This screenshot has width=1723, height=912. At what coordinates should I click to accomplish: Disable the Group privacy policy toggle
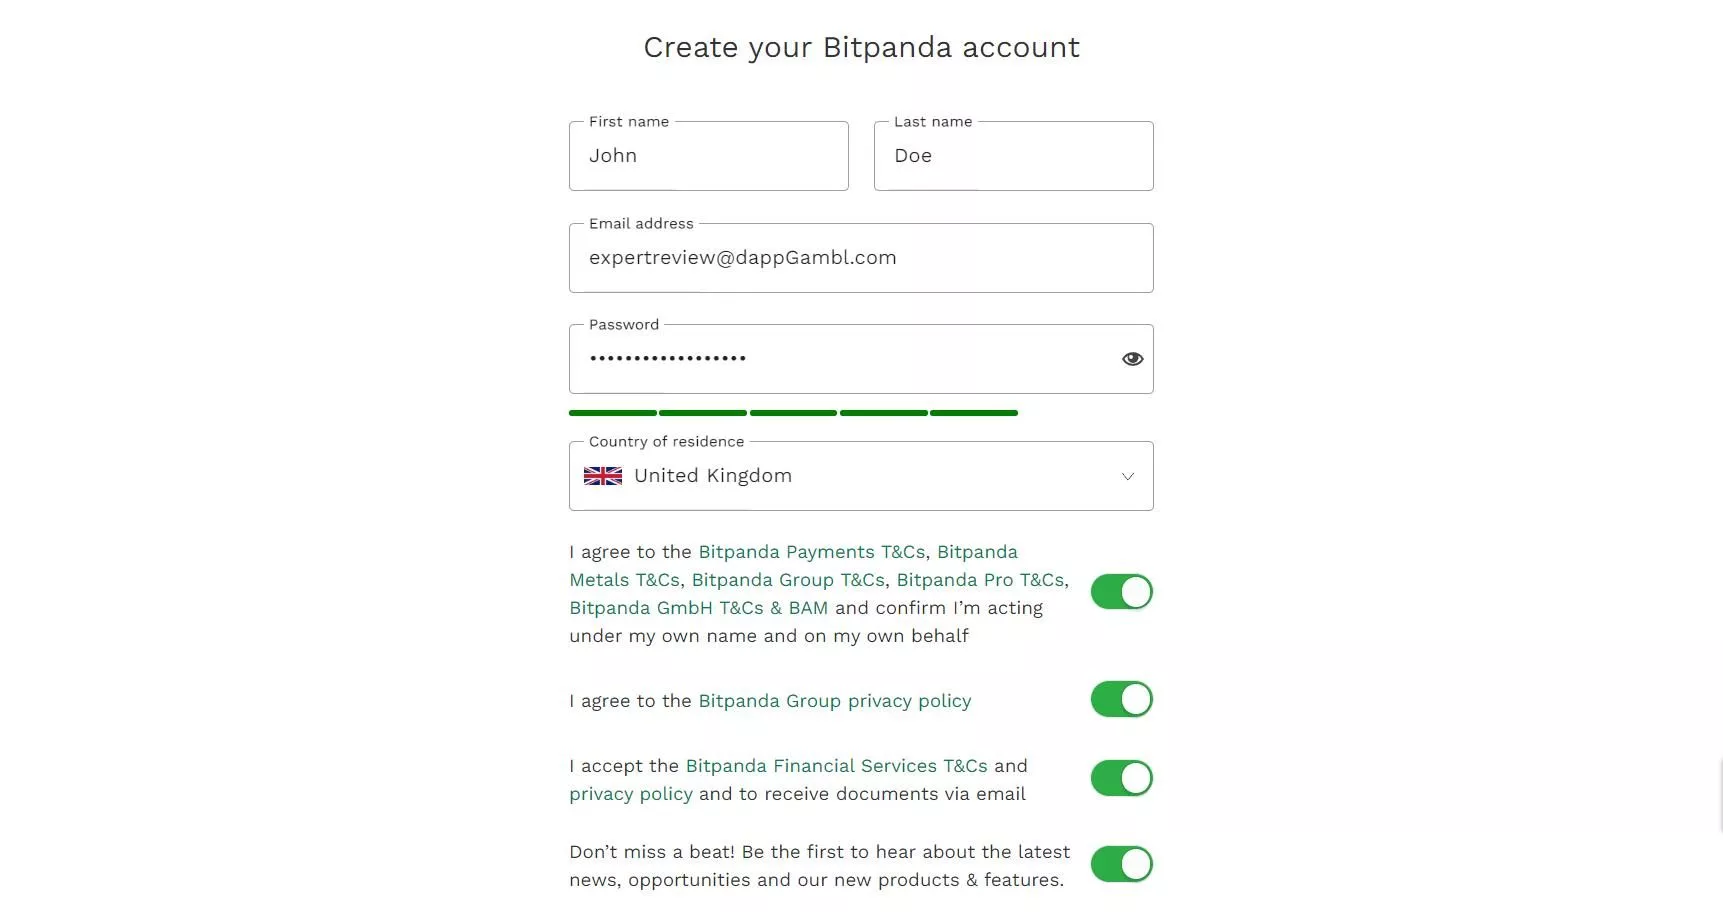click(1121, 699)
